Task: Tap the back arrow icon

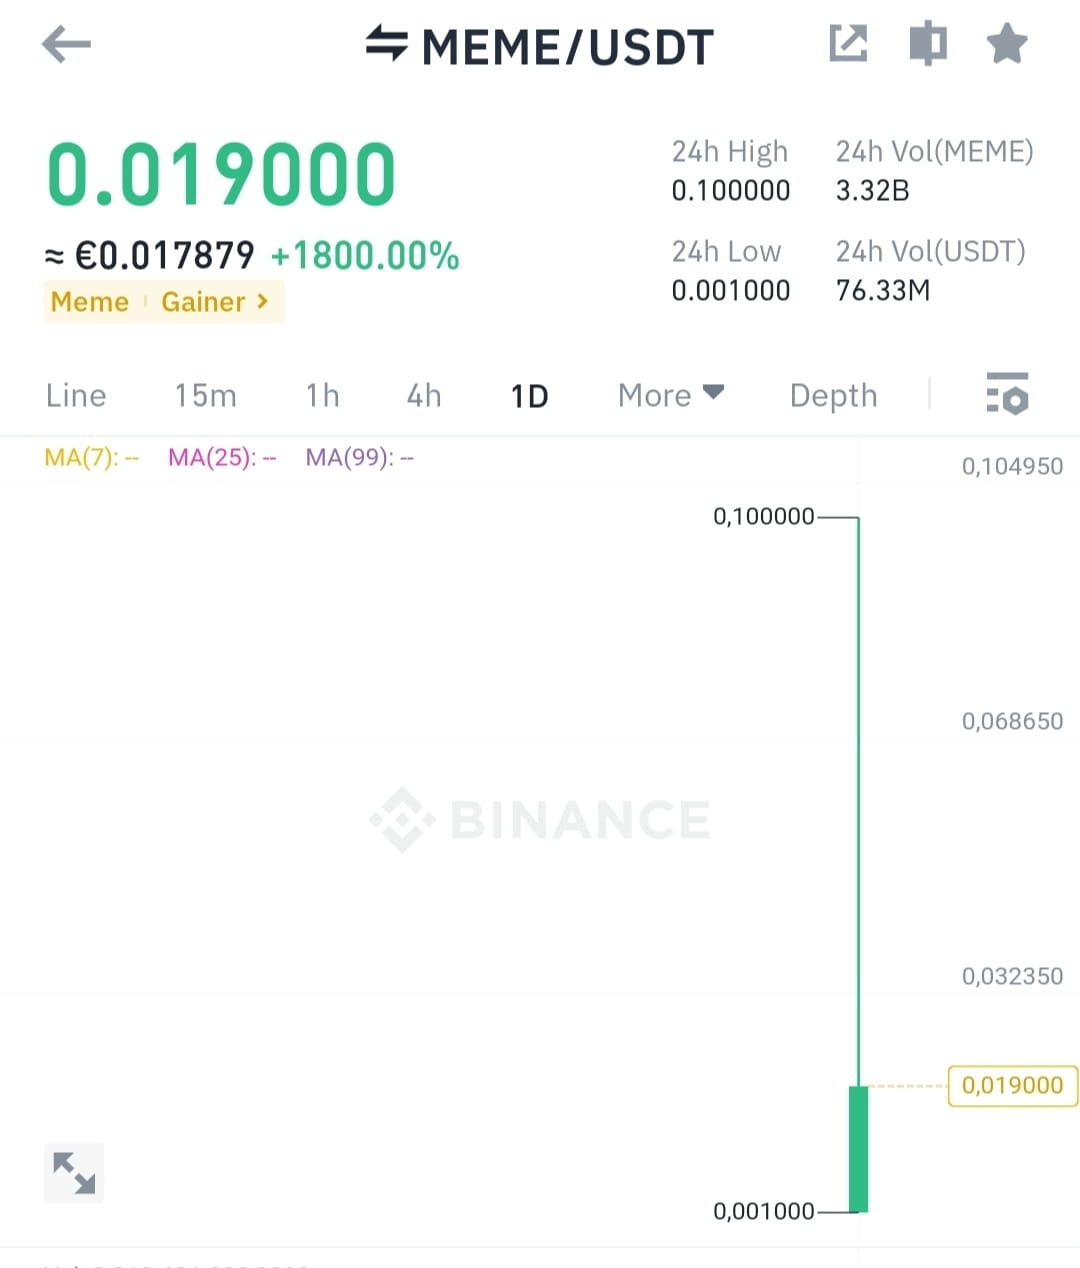Action: [x=66, y=44]
